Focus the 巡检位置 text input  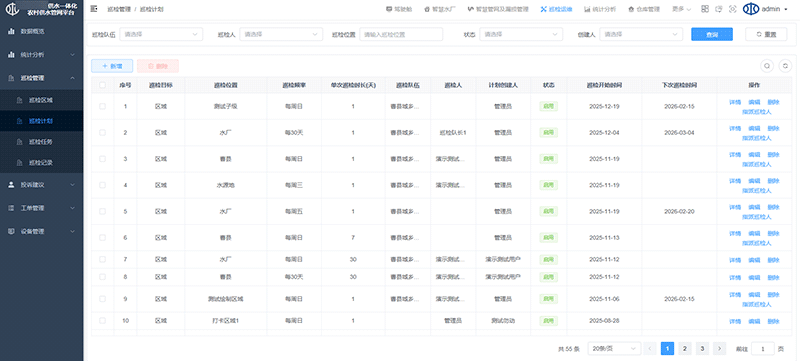pos(401,34)
